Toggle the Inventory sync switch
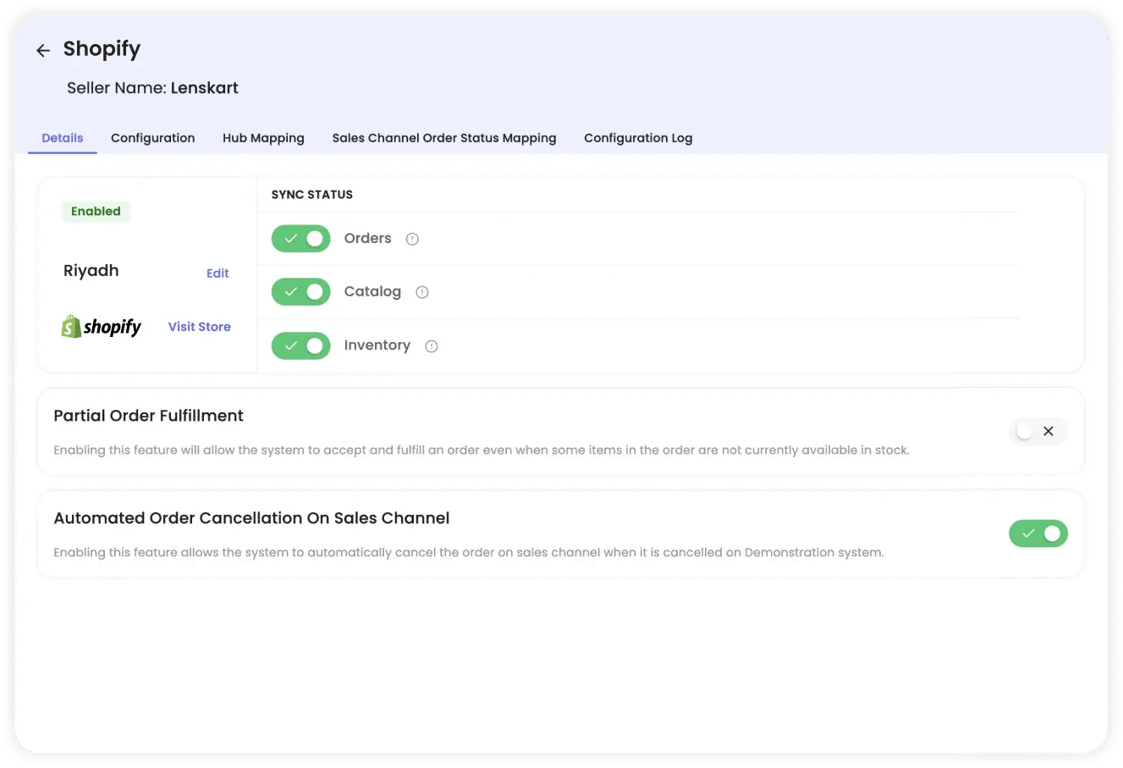Image resolution: width=1123 pixels, height=768 pixels. pos(301,345)
